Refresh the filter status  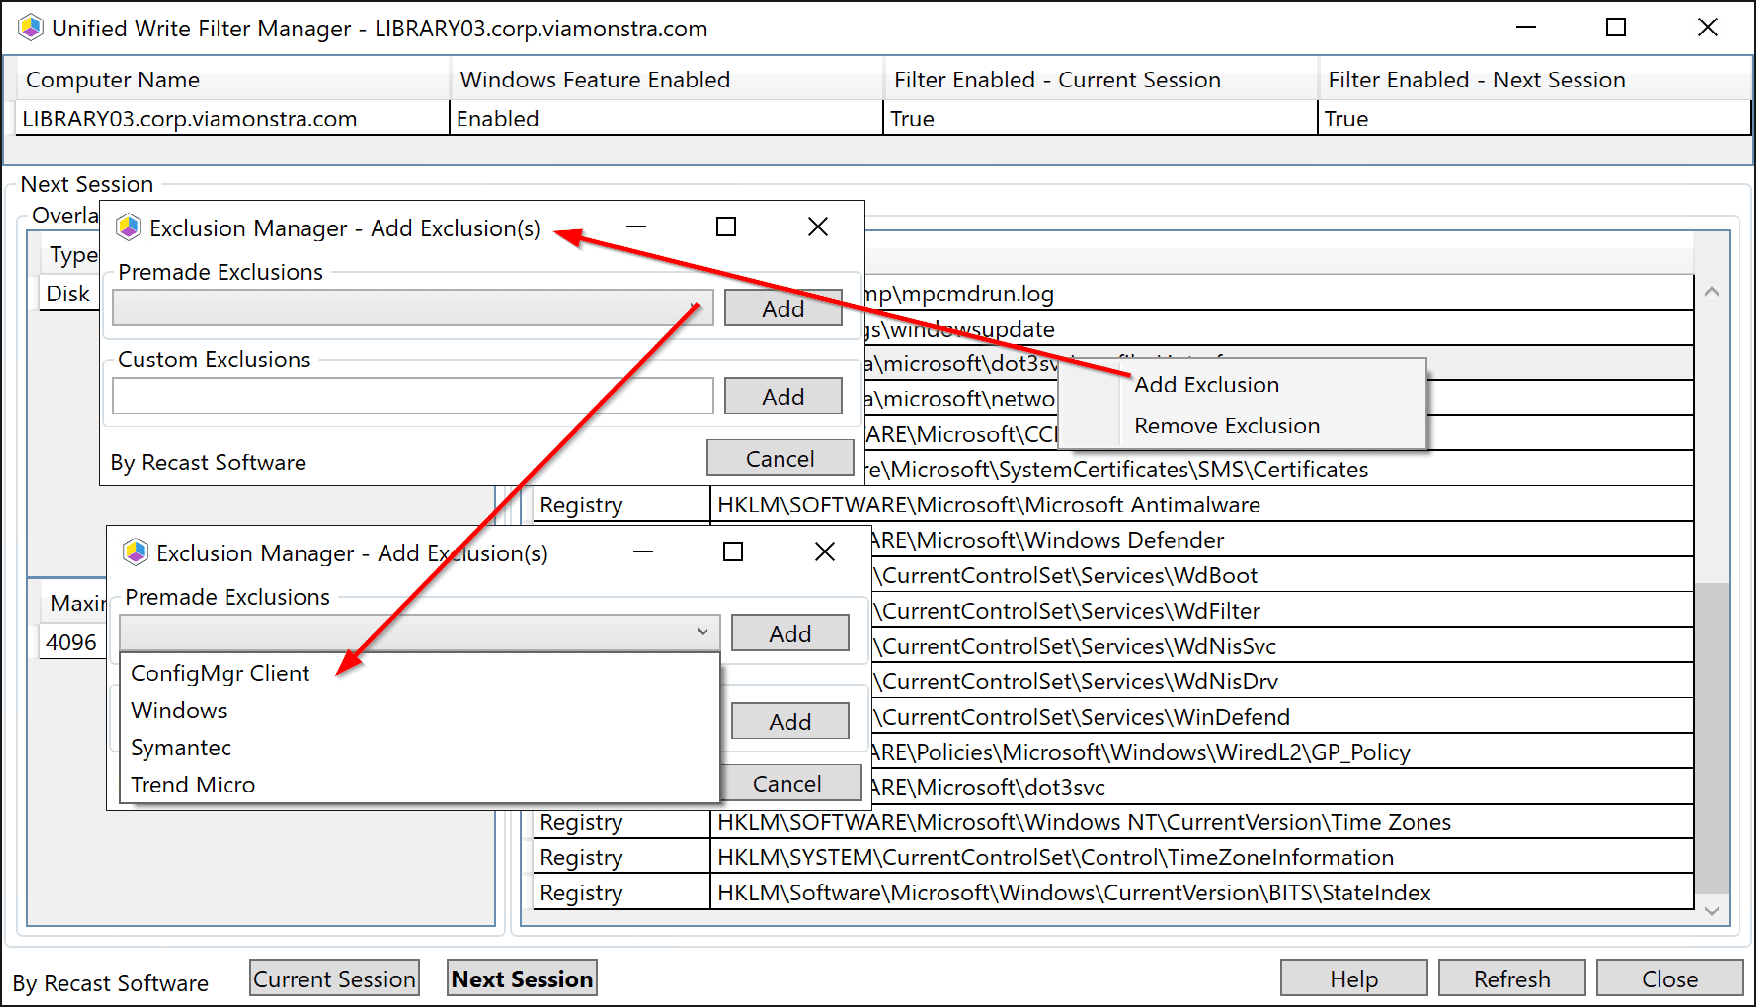tap(1511, 977)
